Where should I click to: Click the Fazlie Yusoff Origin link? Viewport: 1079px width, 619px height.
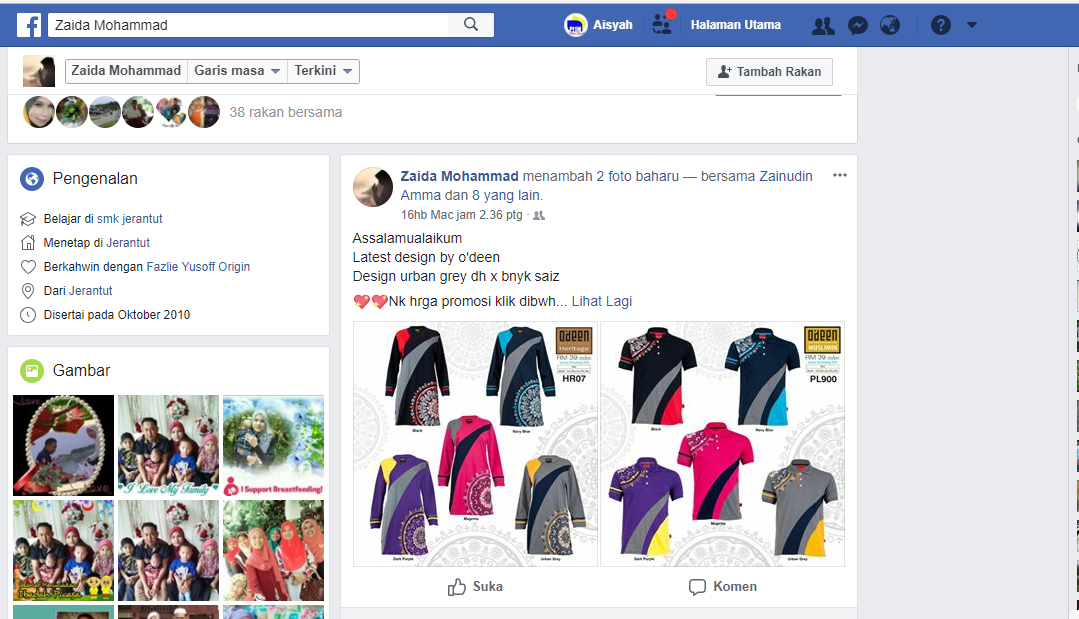point(198,267)
